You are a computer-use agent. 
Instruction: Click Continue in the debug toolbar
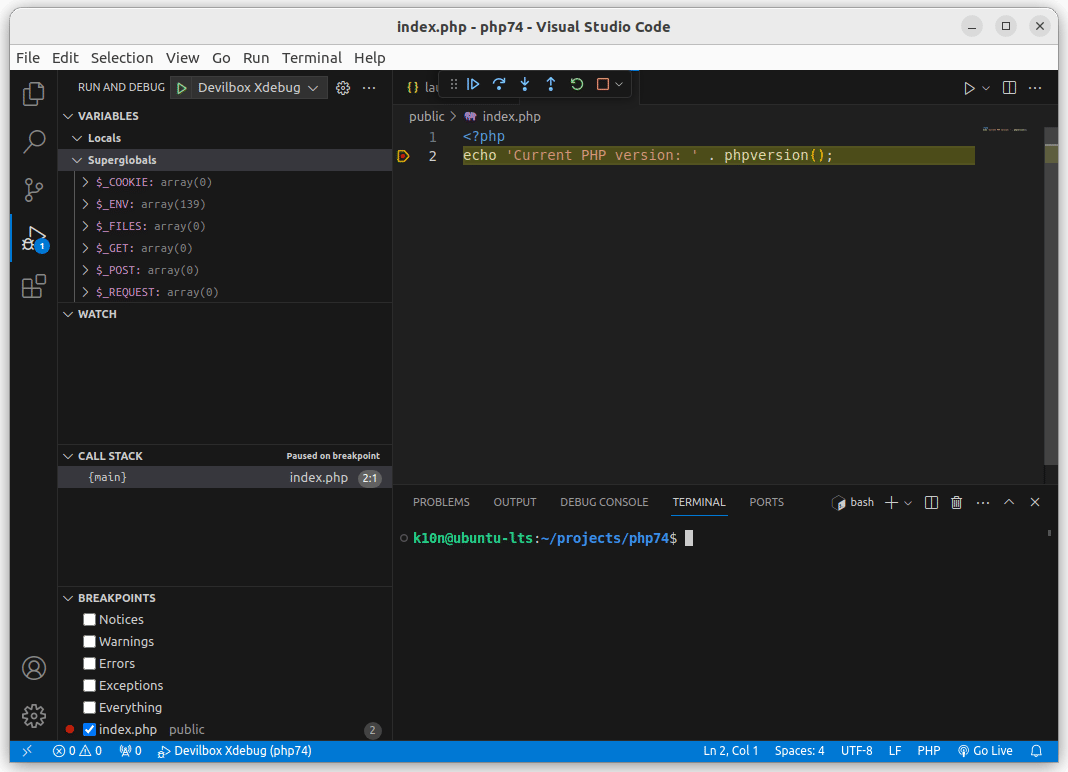click(x=474, y=85)
